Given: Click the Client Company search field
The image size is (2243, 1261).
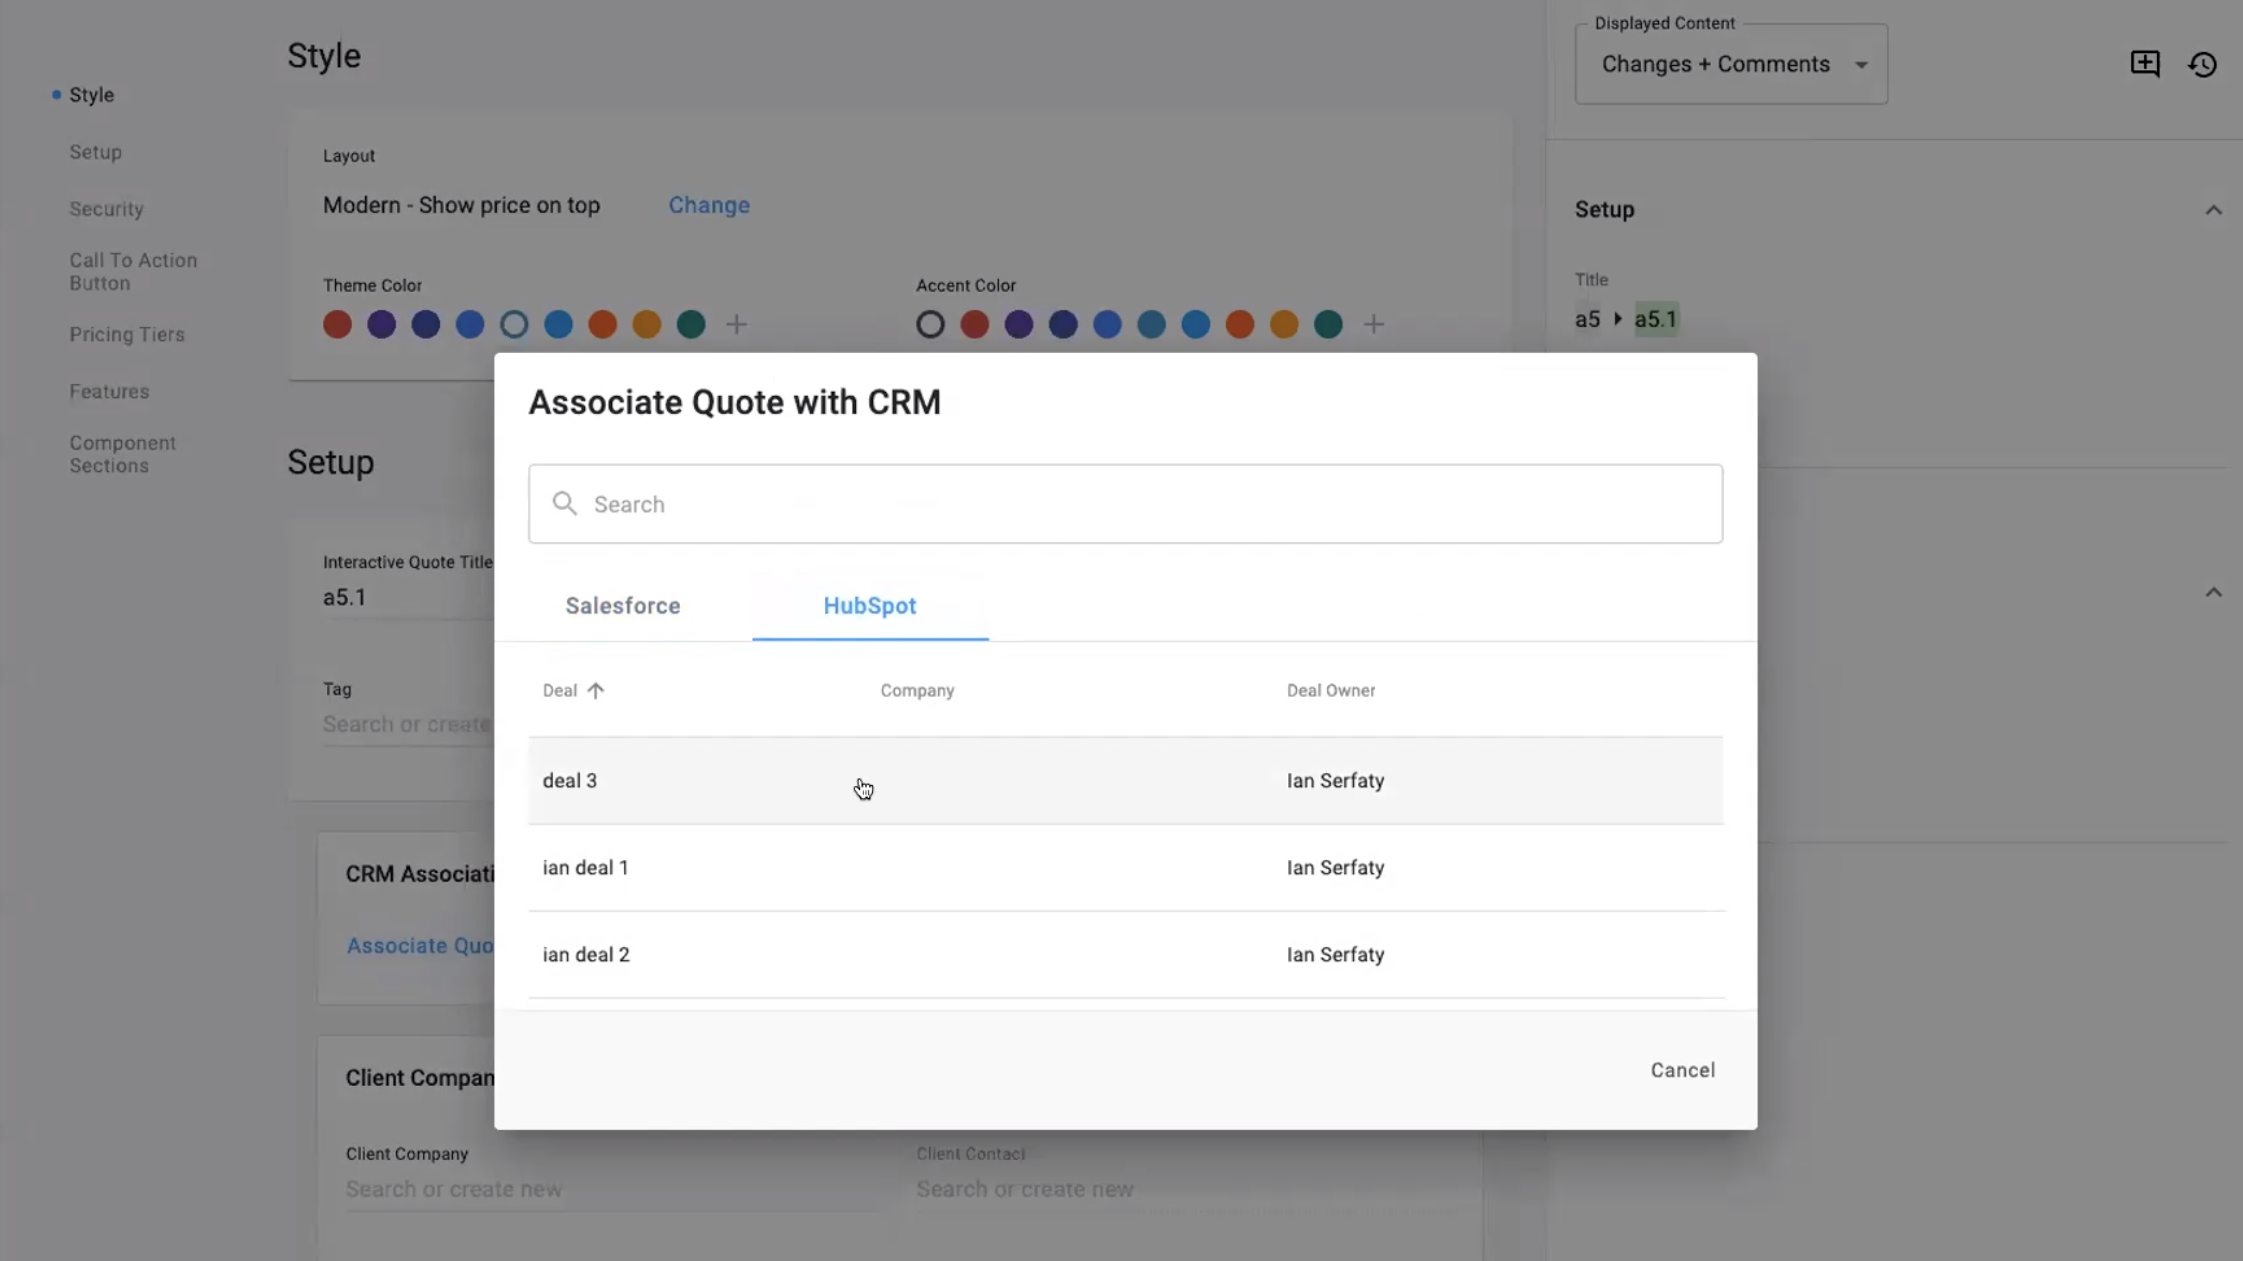Looking at the screenshot, I should (612, 1189).
